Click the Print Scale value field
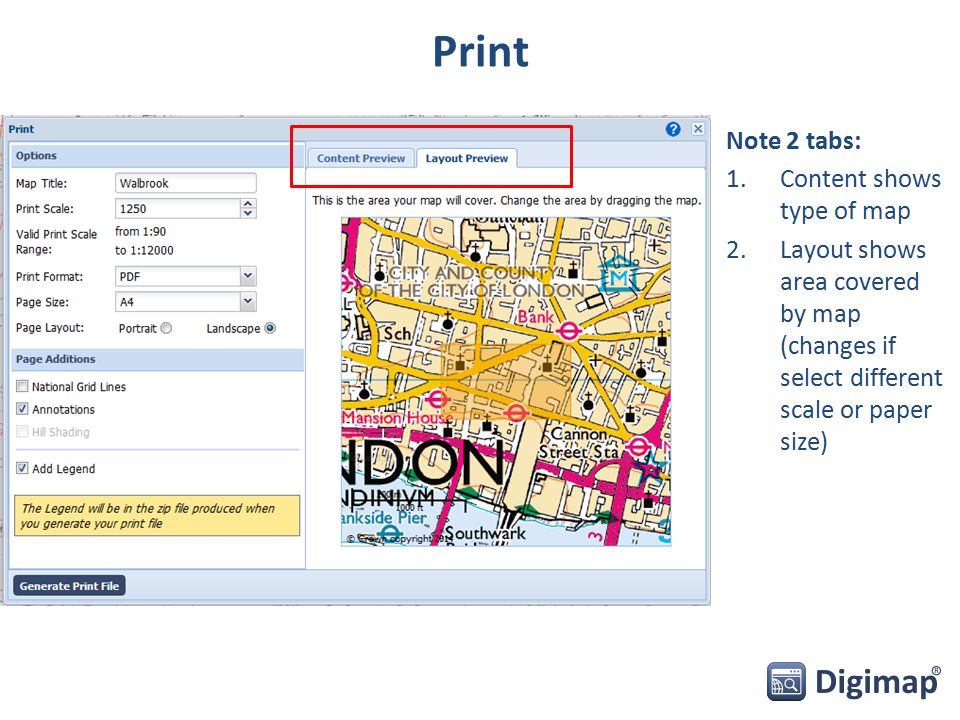The height and width of the screenshot is (720, 960). [178, 209]
